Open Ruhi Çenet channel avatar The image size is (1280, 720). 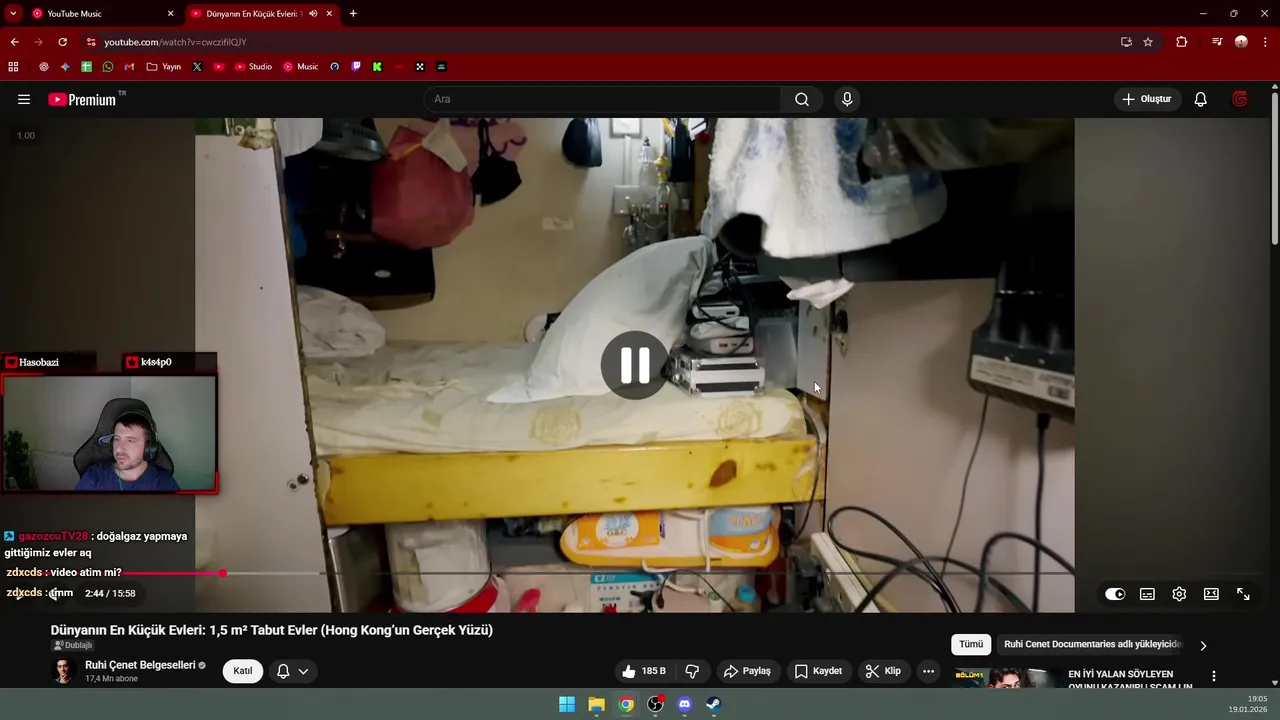[63, 671]
